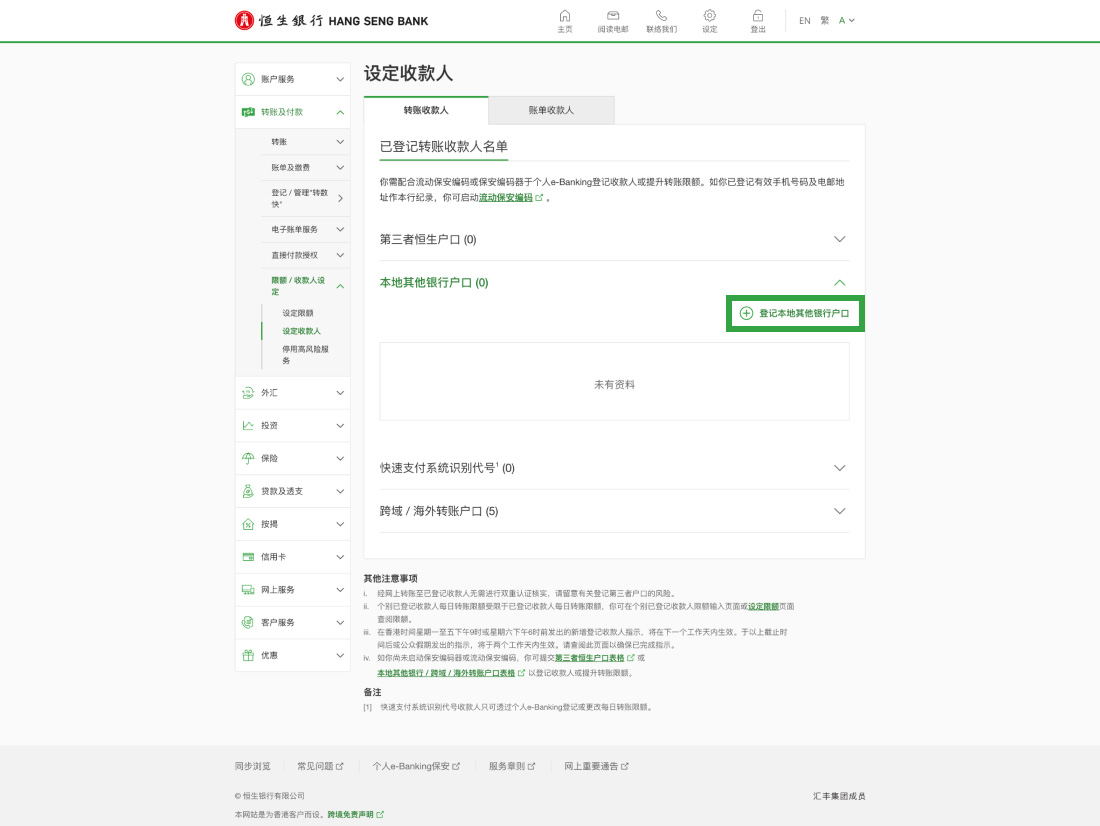1100x826 pixels.
Task: Open the font size A dropdown
Action: [x=846, y=20]
